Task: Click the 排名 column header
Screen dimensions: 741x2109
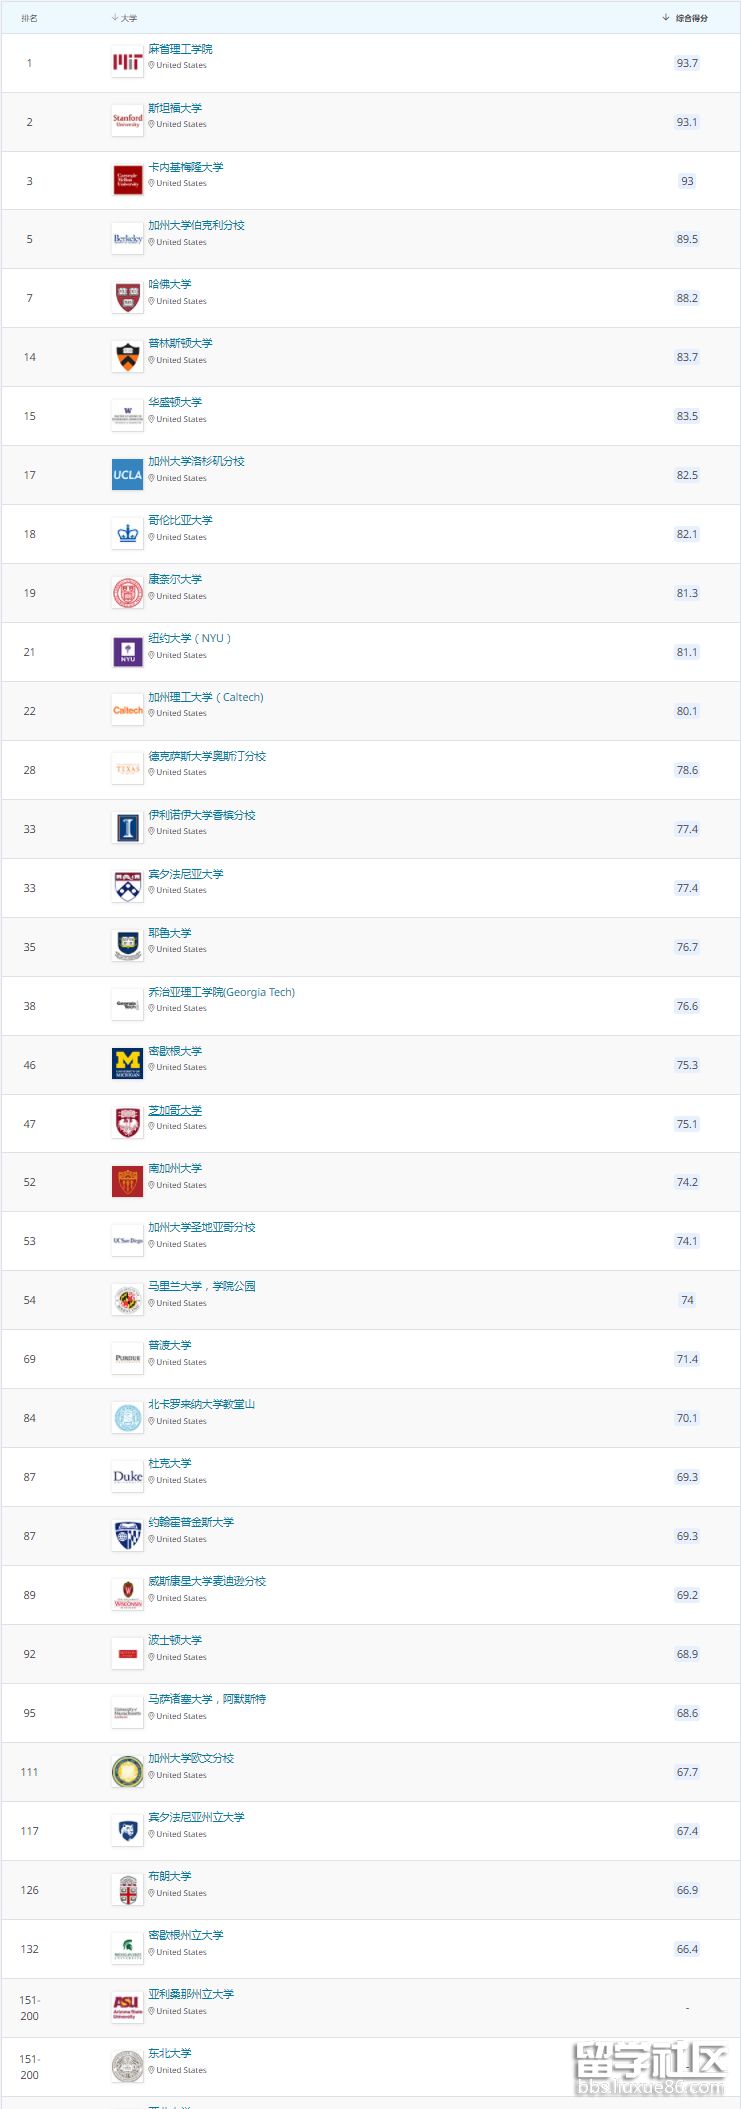Action: [29, 18]
